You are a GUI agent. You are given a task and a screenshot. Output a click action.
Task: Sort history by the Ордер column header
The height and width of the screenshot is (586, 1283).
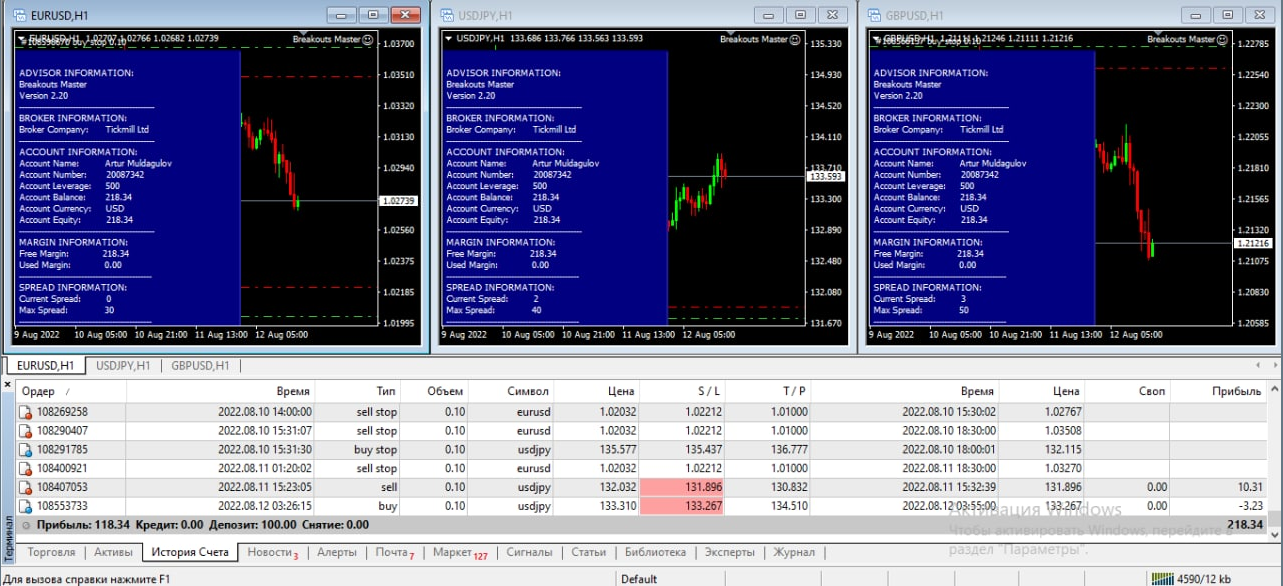click(70, 391)
